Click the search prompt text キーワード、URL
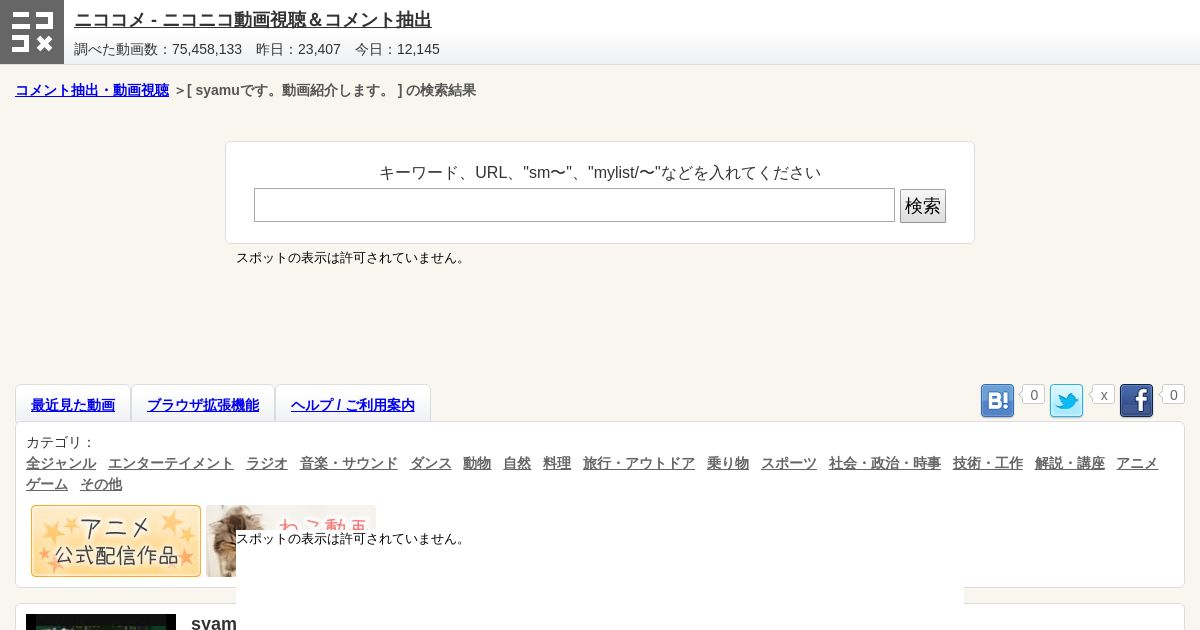Image resolution: width=1200 pixels, height=630 pixels. 600,172
